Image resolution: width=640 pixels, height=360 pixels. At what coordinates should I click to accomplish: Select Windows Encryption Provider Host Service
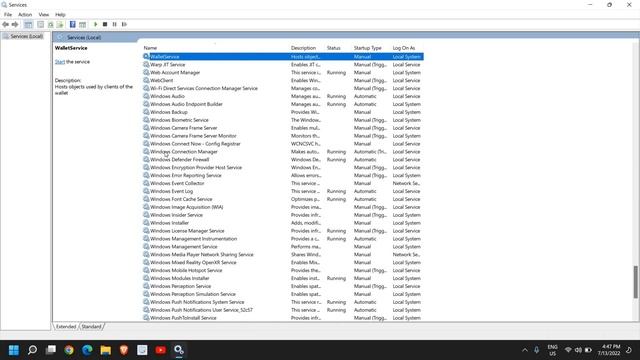click(283, 167)
